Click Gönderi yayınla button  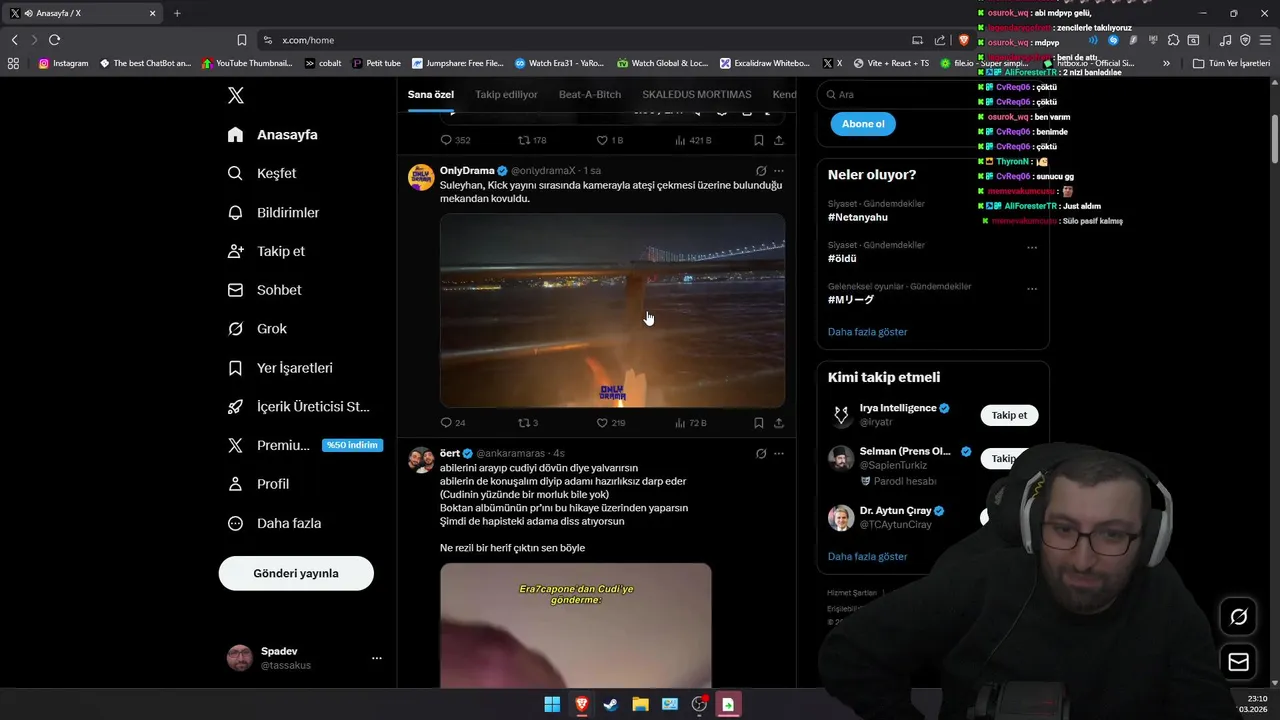pyautogui.click(x=296, y=574)
